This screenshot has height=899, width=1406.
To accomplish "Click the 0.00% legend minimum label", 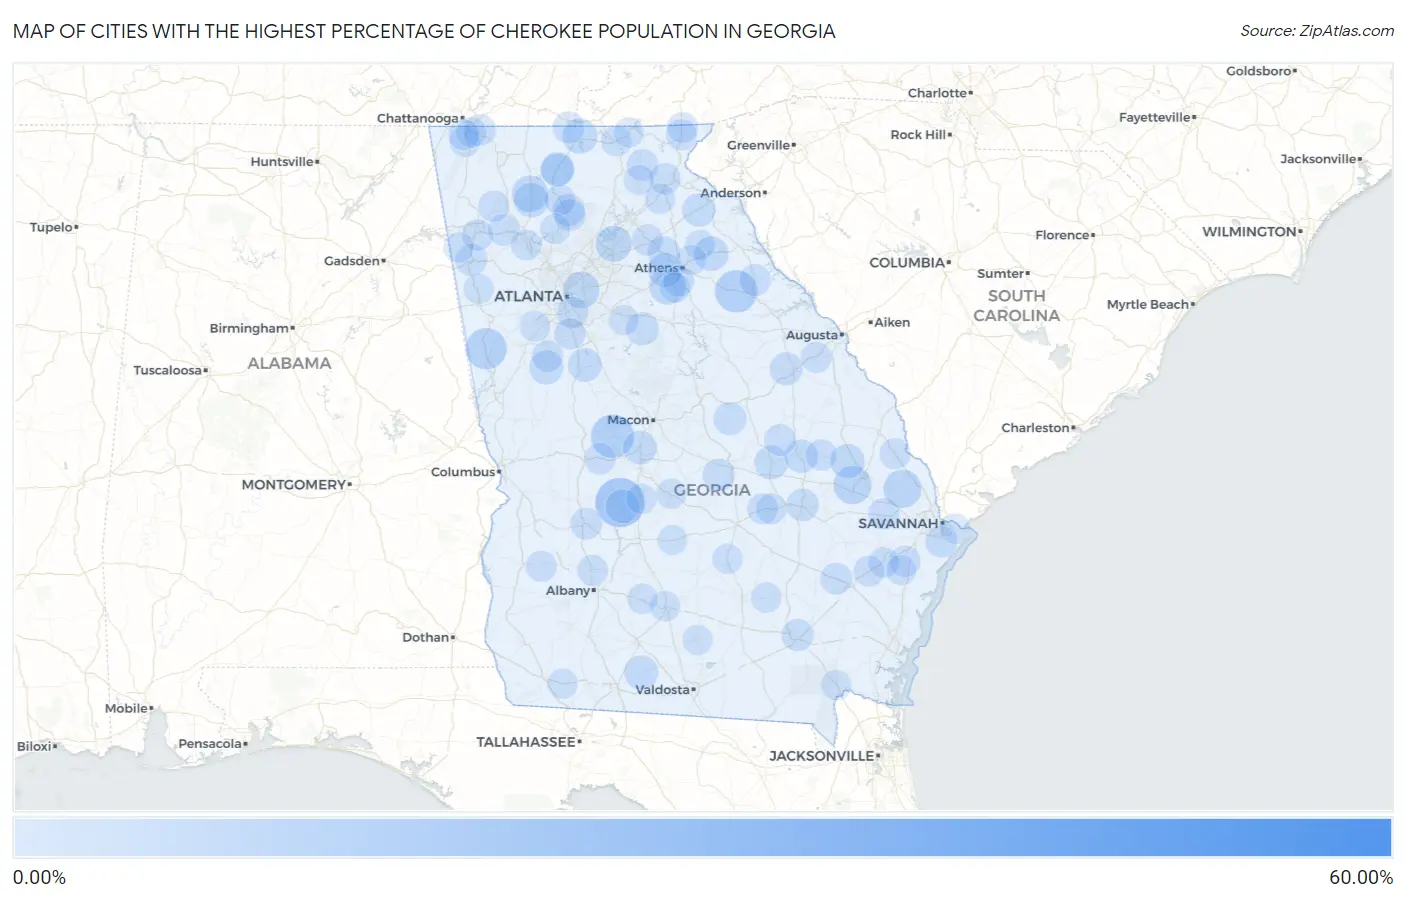I will click(39, 877).
